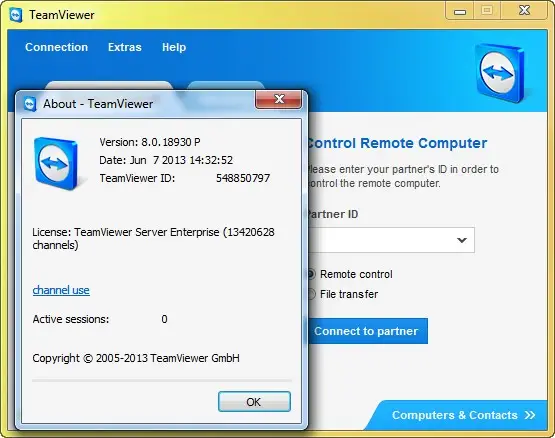Open the Connection menu
Screen dimensions: 555x438
point(57,47)
